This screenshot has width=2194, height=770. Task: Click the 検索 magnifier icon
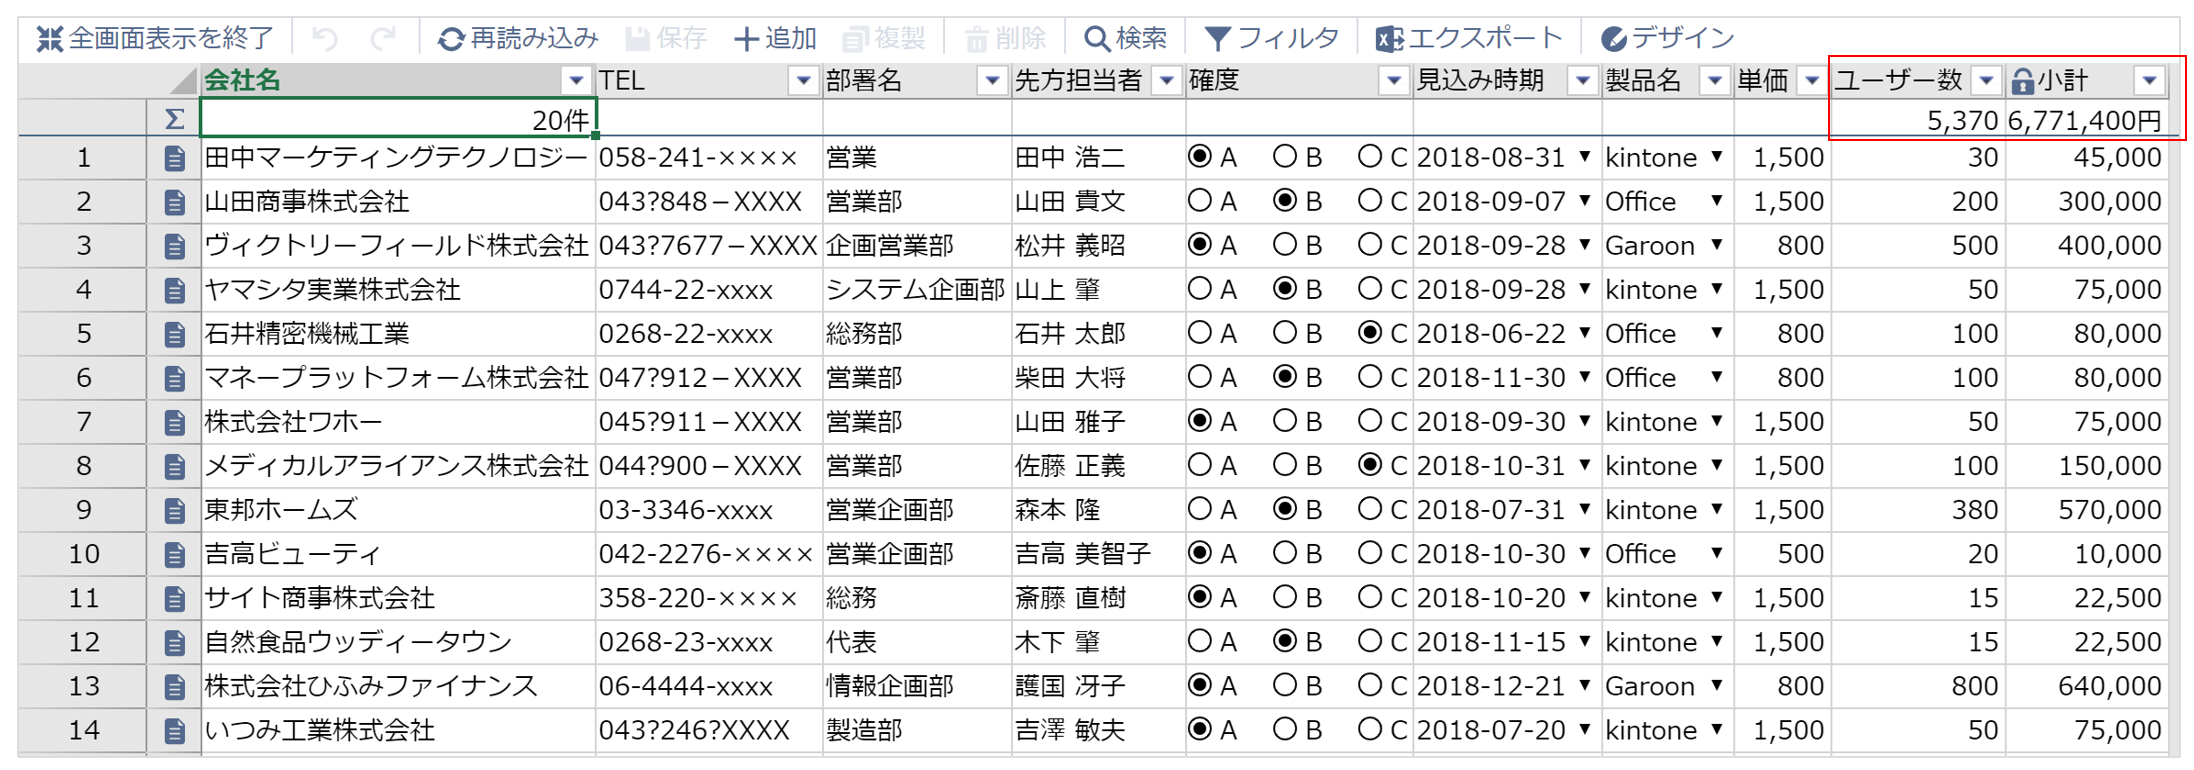click(x=1096, y=39)
